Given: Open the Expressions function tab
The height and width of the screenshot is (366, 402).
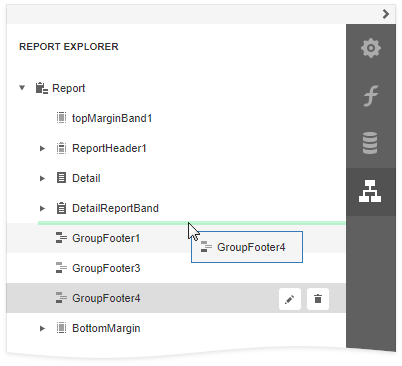Looking at the screenshot, I should click(371, 96).
